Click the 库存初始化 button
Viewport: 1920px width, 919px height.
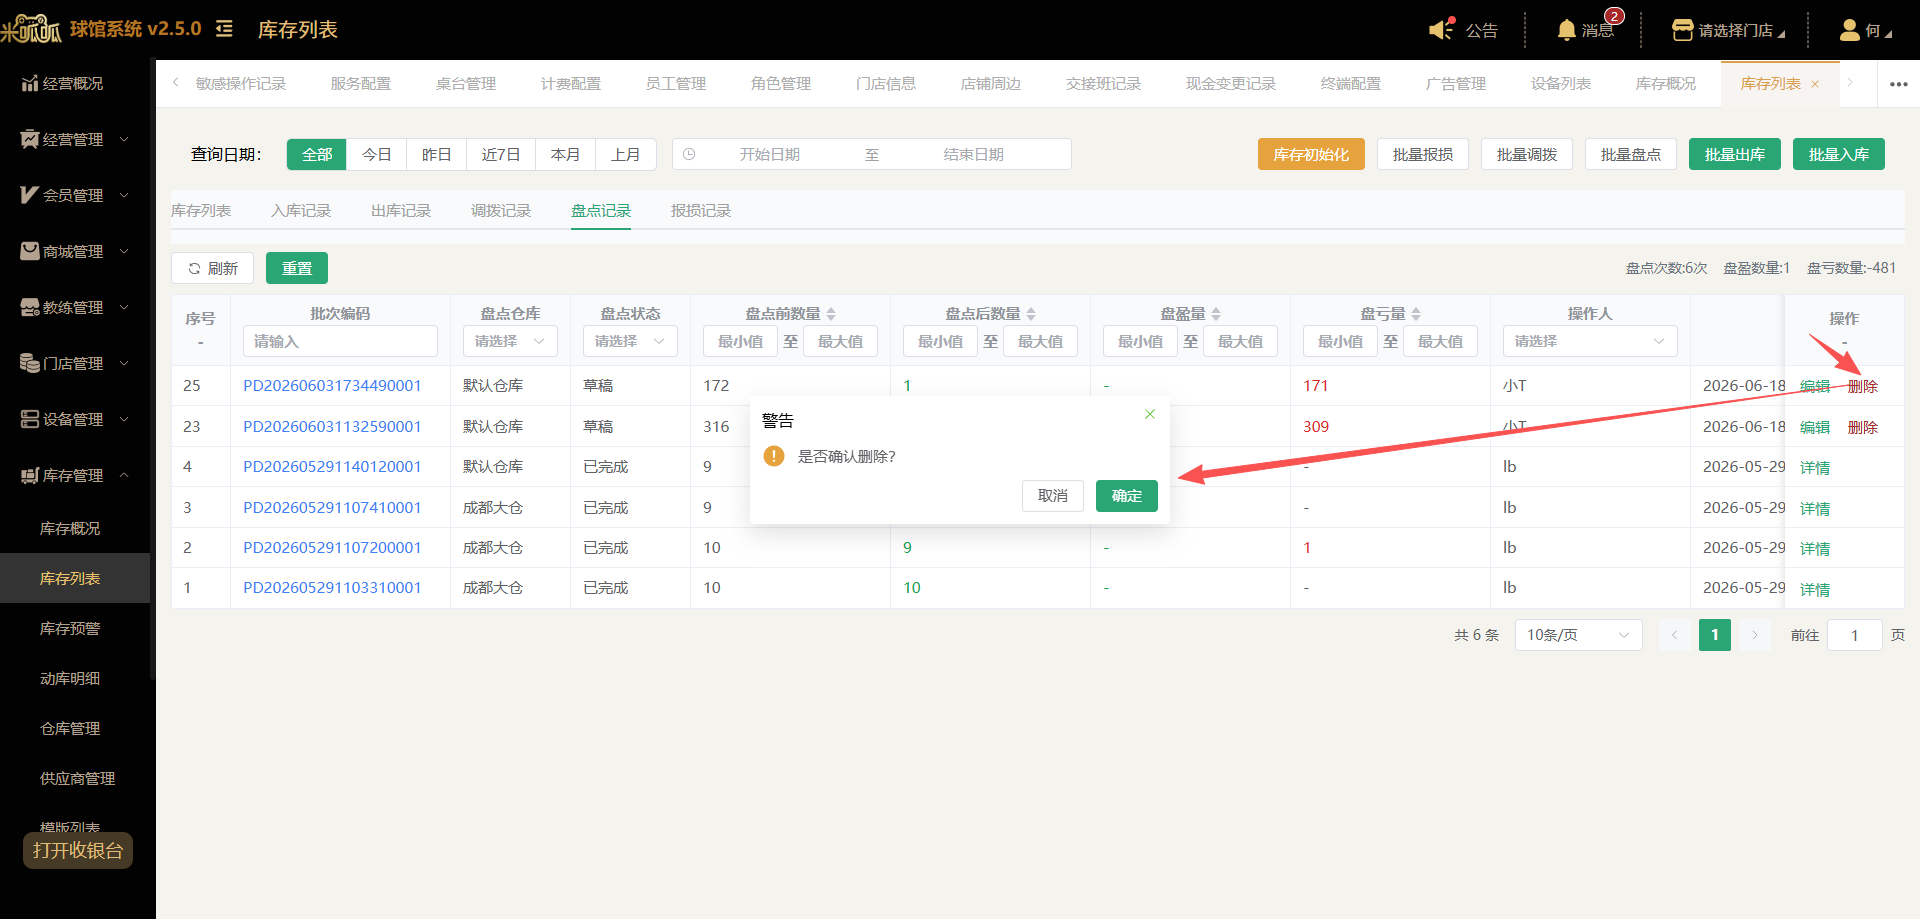(x=1311, y=154)
